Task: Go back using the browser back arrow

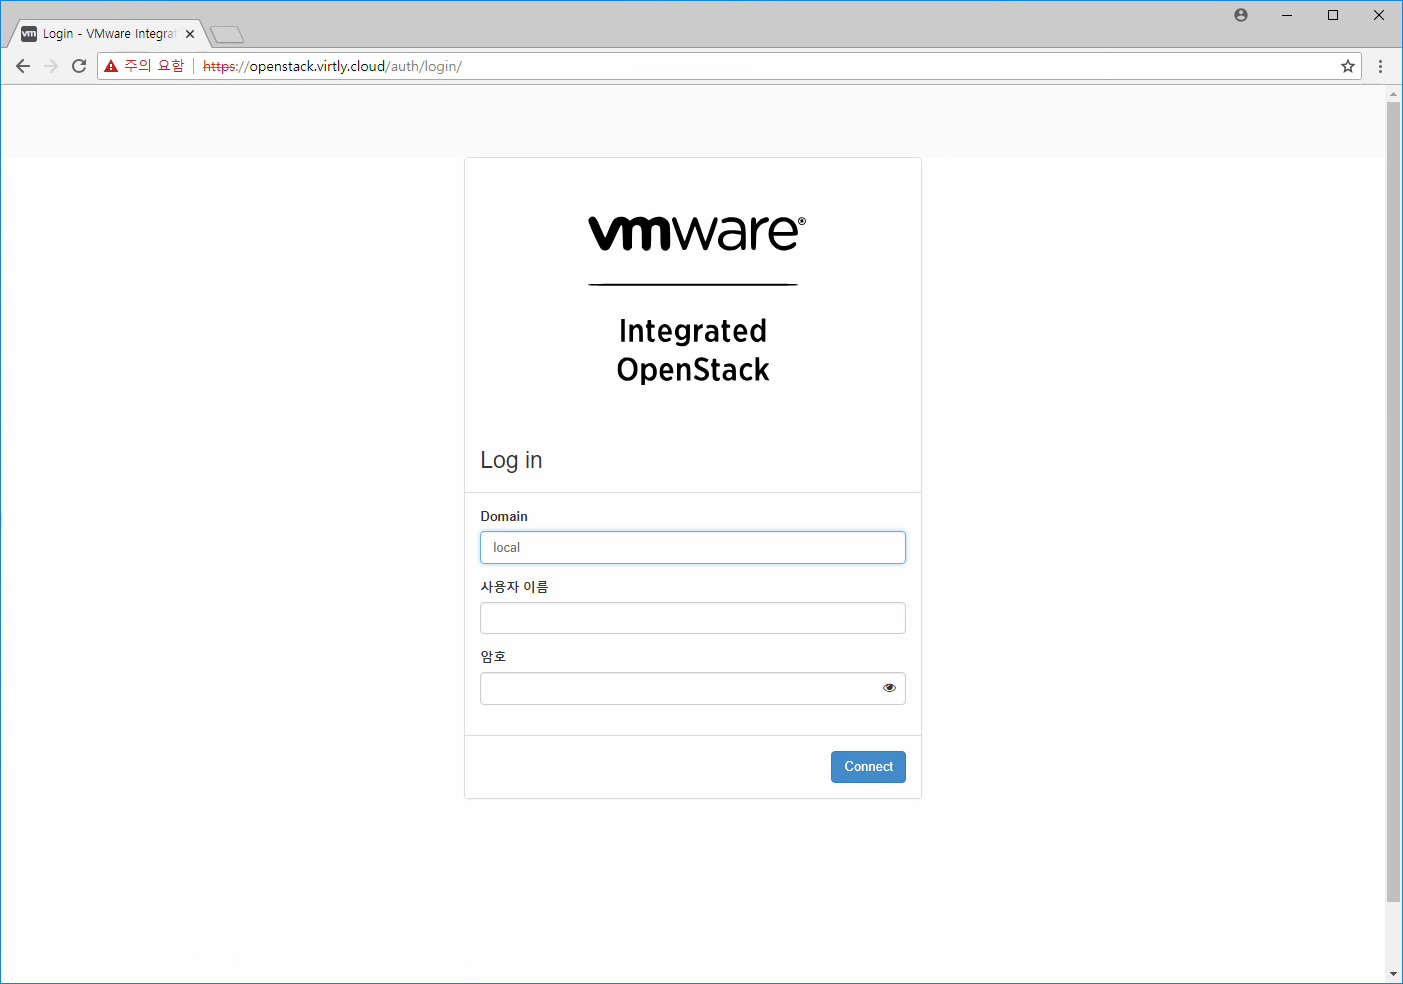Action: 23,66
